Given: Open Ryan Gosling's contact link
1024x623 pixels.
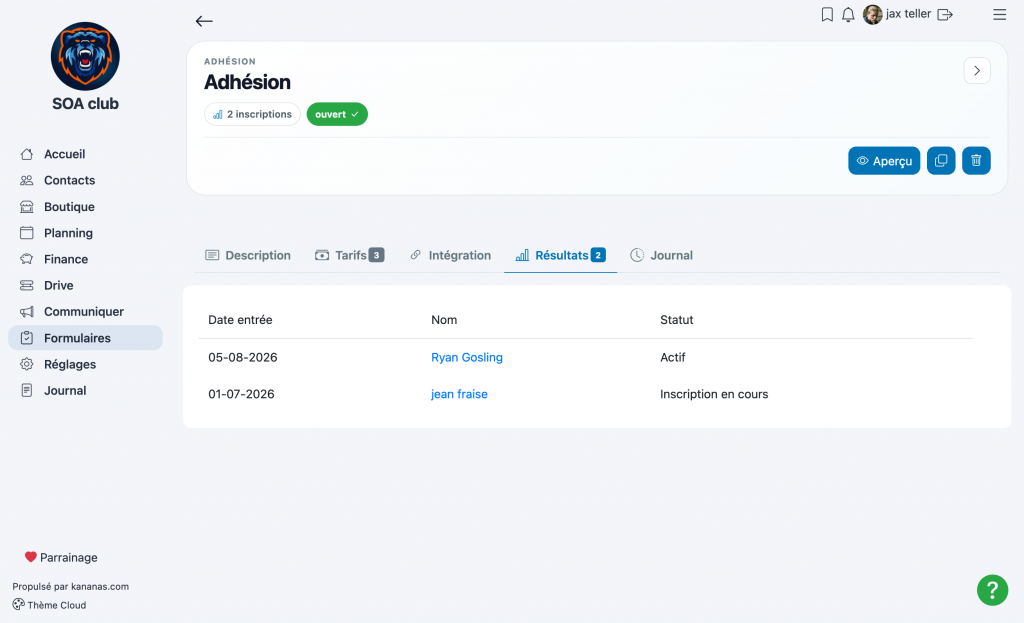Looking at the screenshot, I should point(467,357).
